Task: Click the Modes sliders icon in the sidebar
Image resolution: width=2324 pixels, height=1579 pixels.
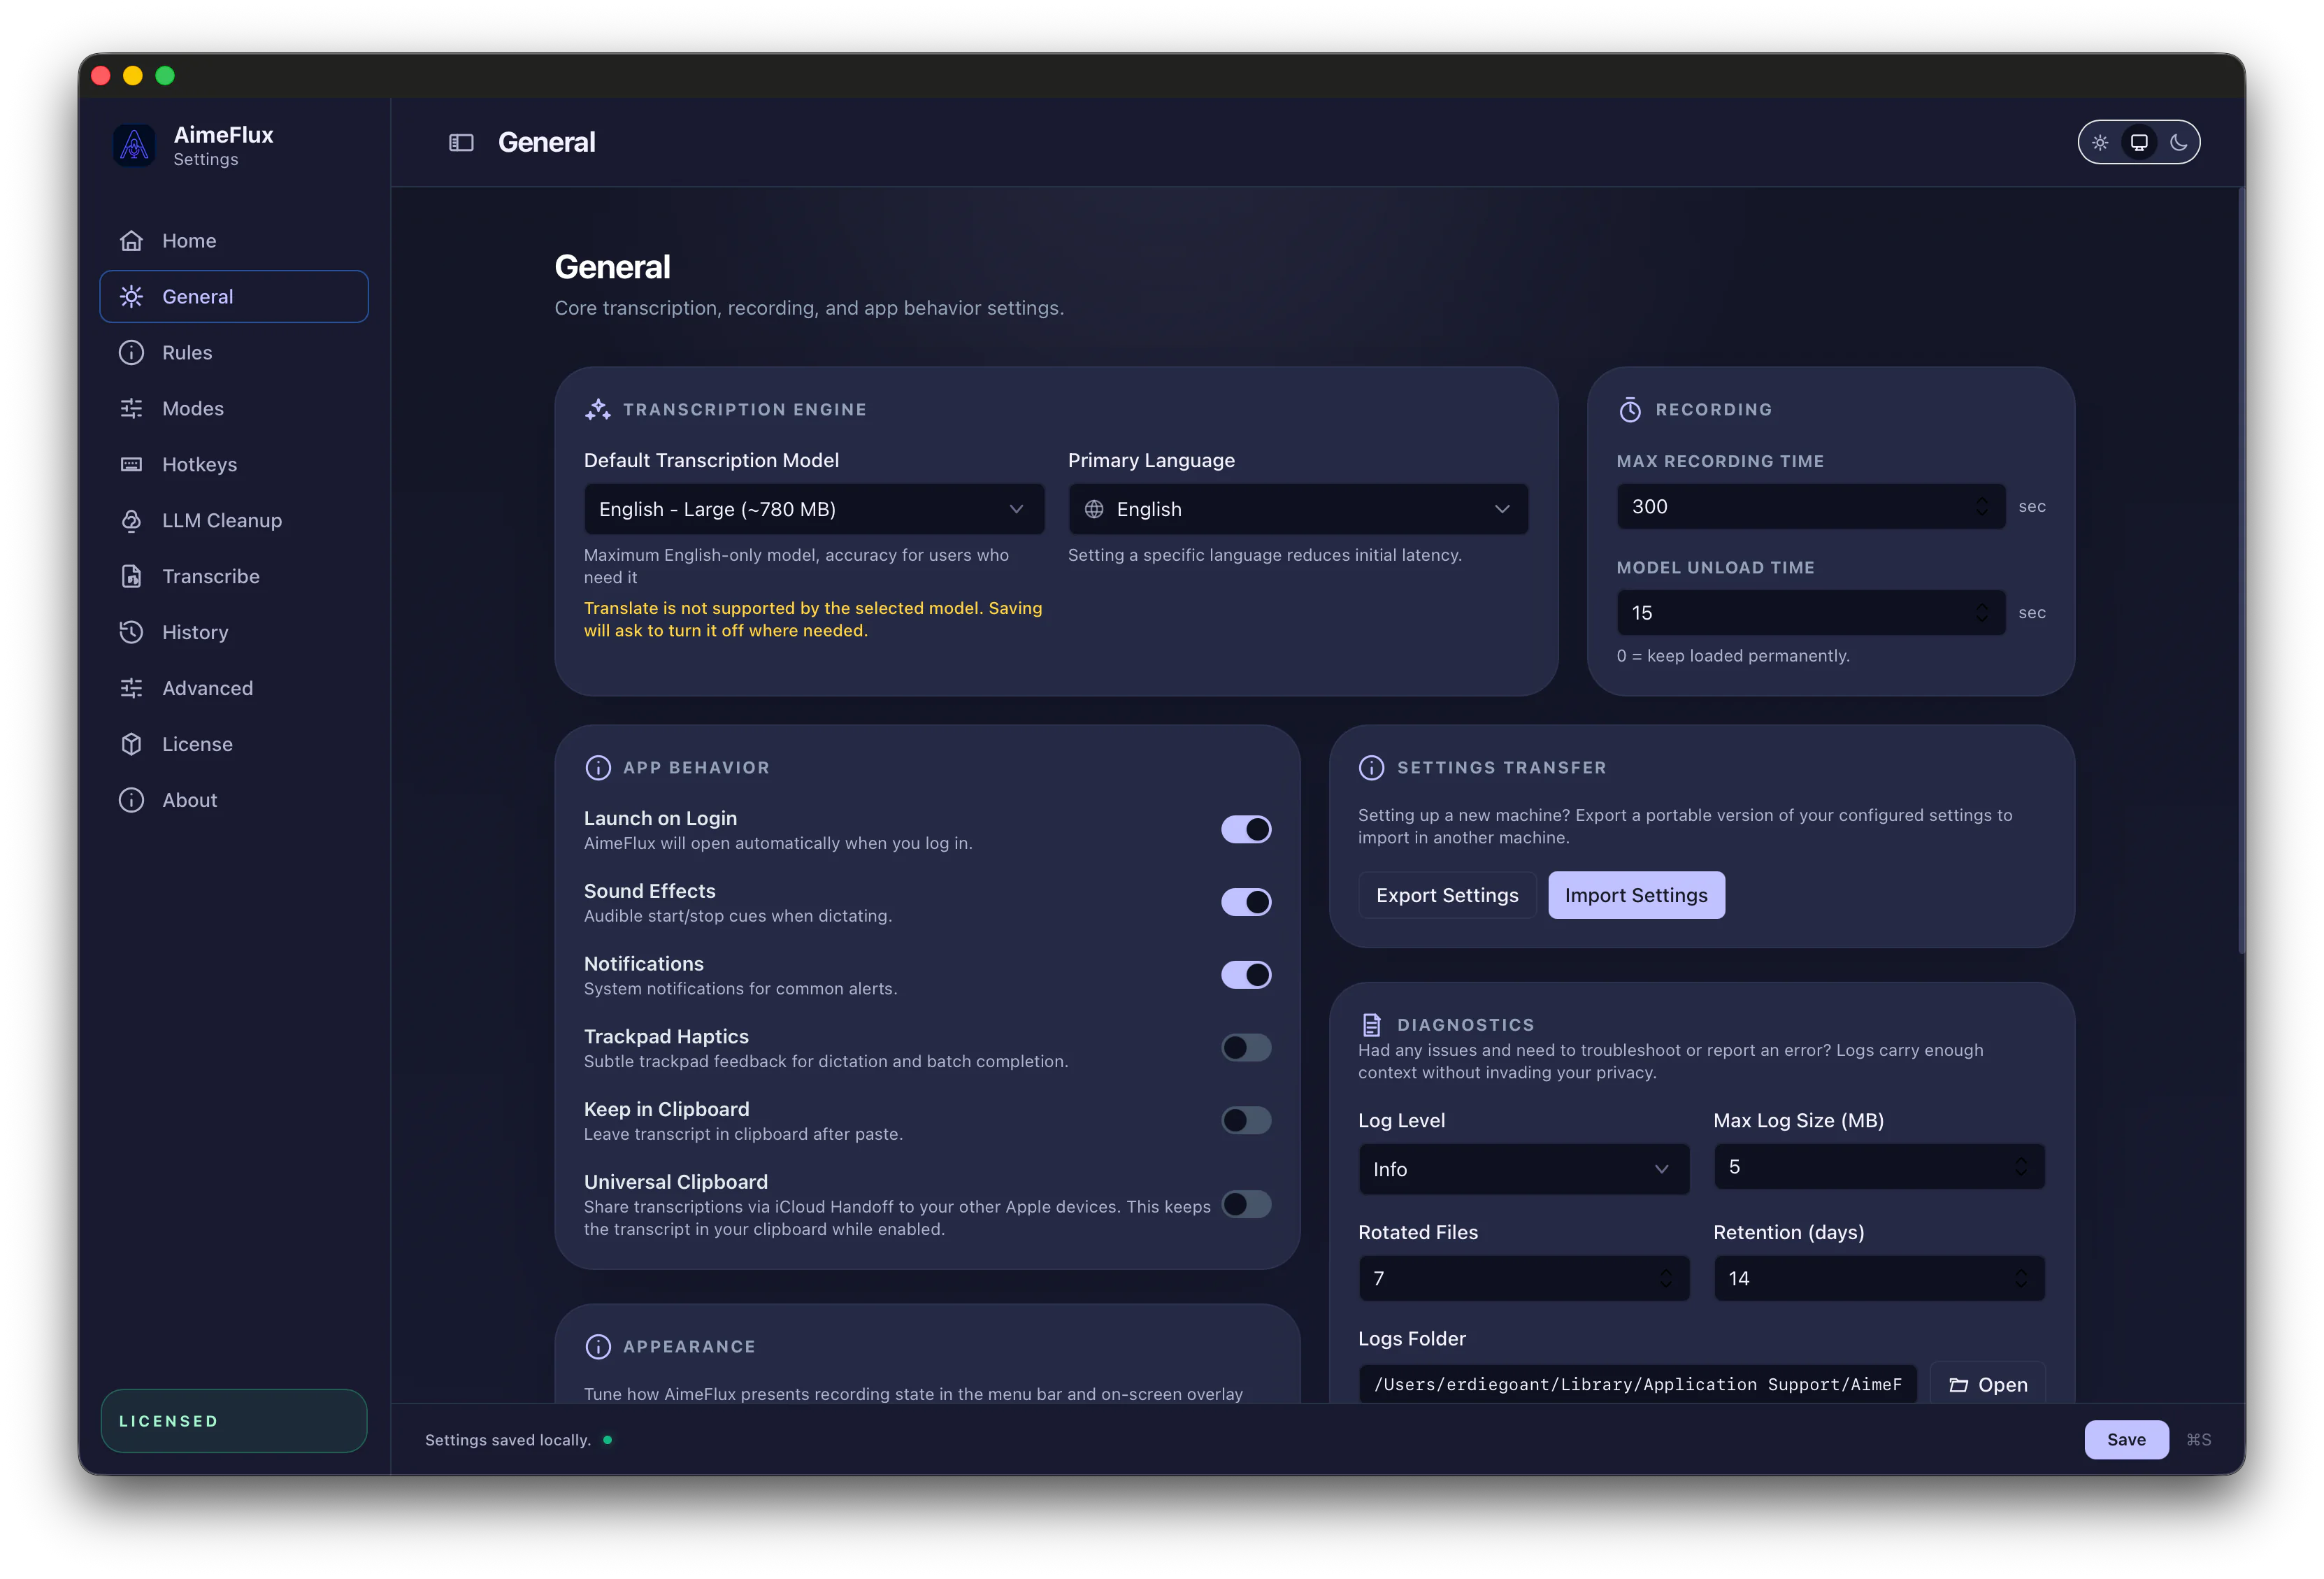Action: [131, 409]
